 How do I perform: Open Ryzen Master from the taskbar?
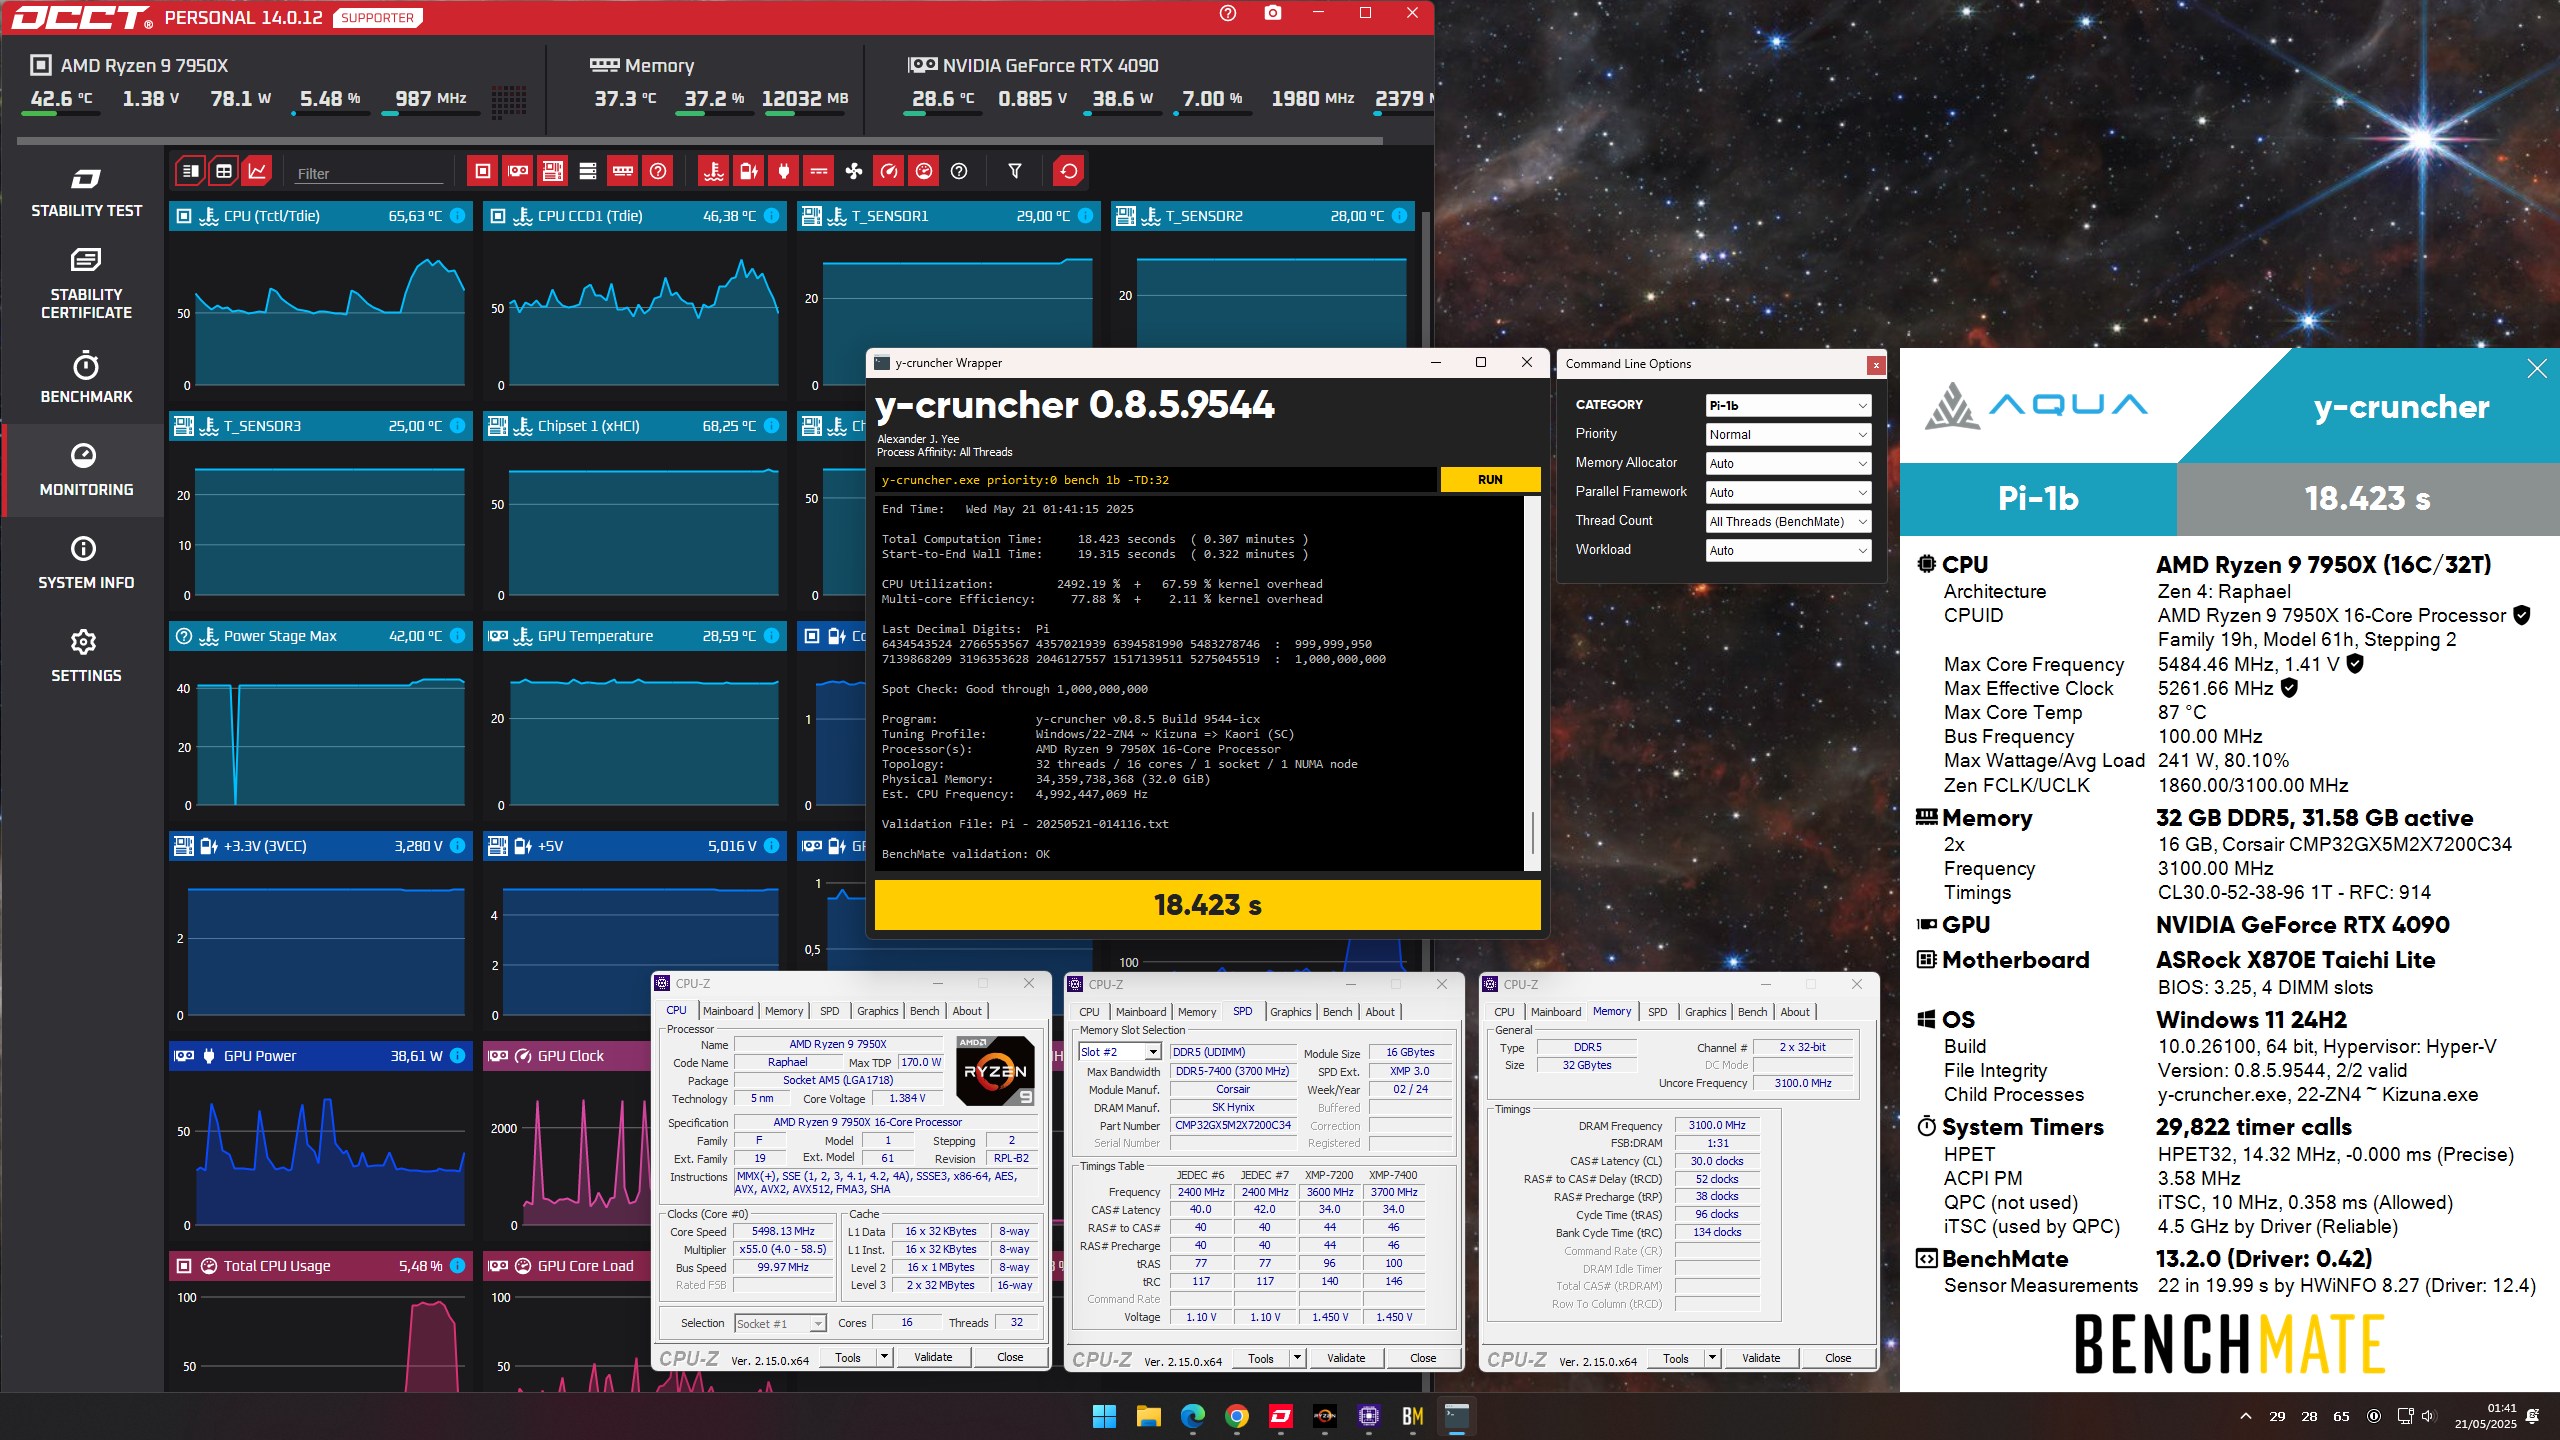[x=1324, y=1416]
